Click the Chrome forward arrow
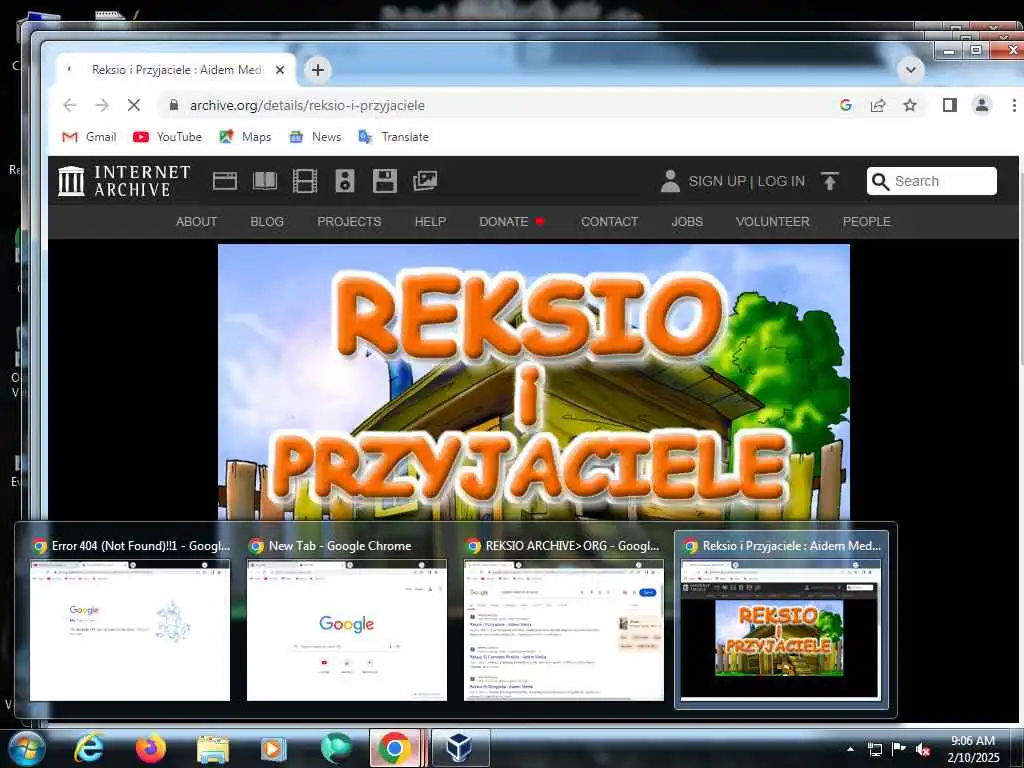 (102, 105)
